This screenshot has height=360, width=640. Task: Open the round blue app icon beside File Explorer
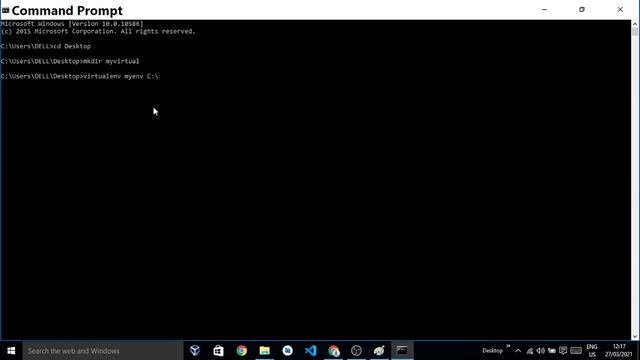pyautogui.click(x=288, y=350)
